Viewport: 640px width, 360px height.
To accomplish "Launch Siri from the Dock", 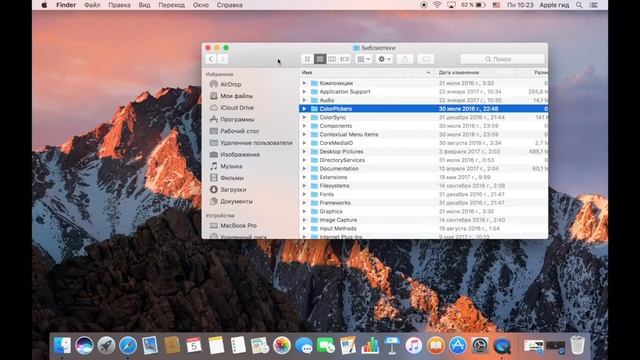I will 84,346.
